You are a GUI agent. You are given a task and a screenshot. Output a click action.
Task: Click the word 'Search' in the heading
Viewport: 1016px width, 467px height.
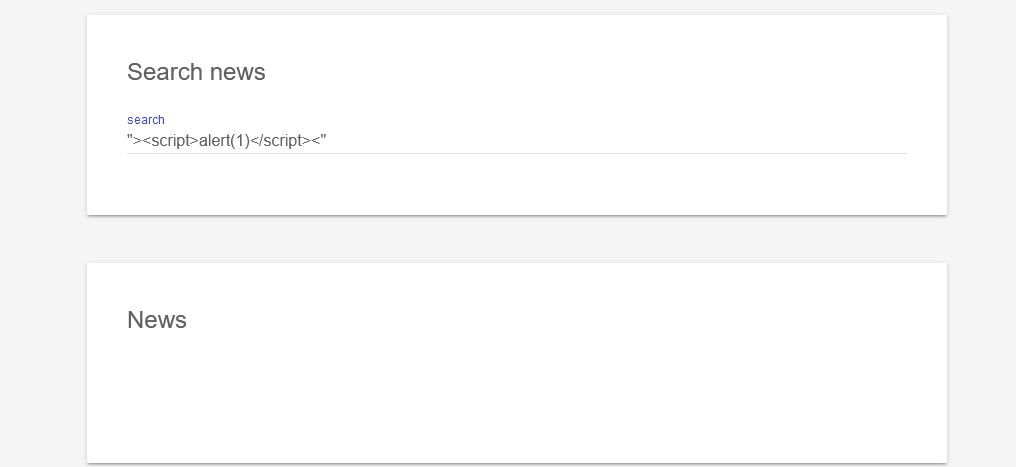click(162, 72)
